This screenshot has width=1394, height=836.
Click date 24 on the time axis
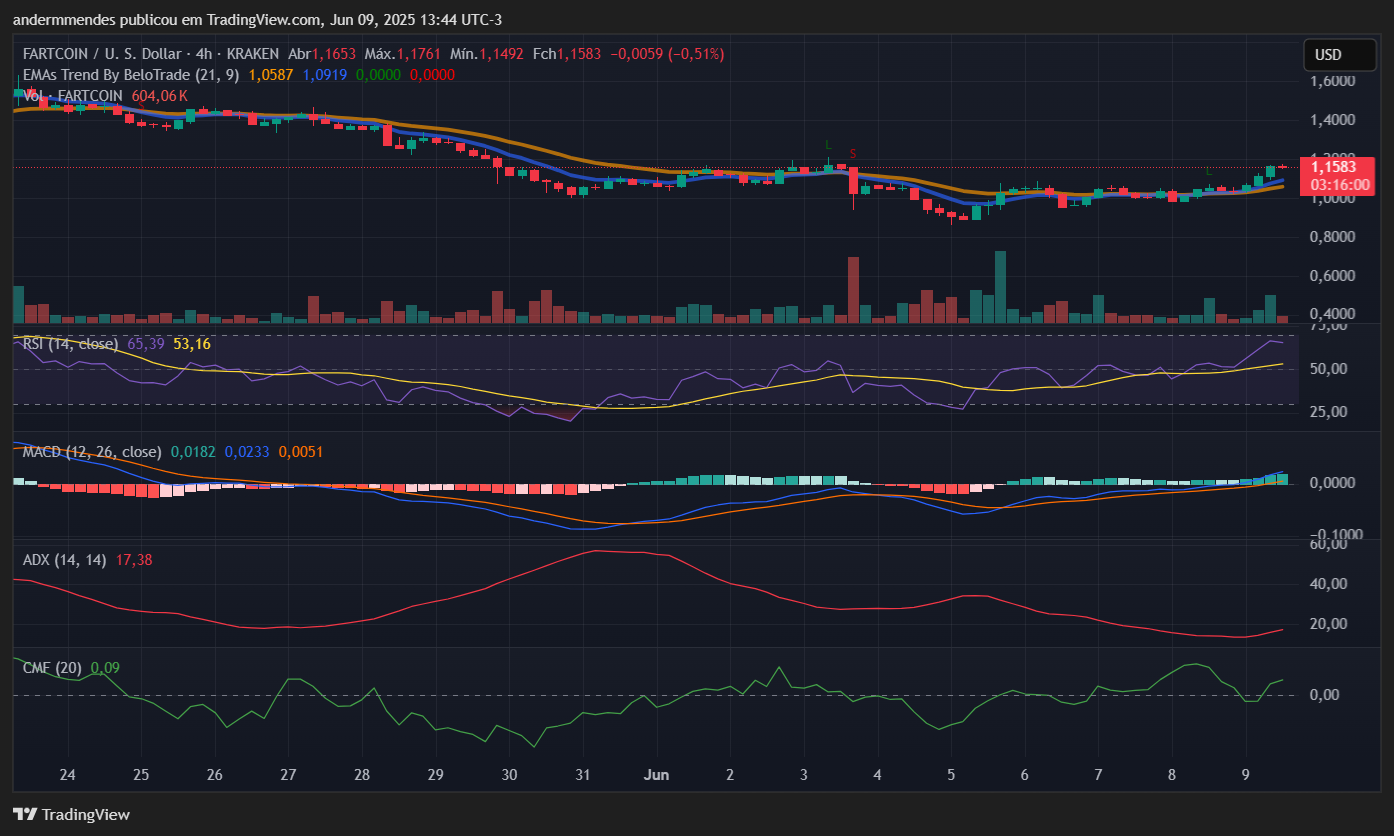[67, 775]
